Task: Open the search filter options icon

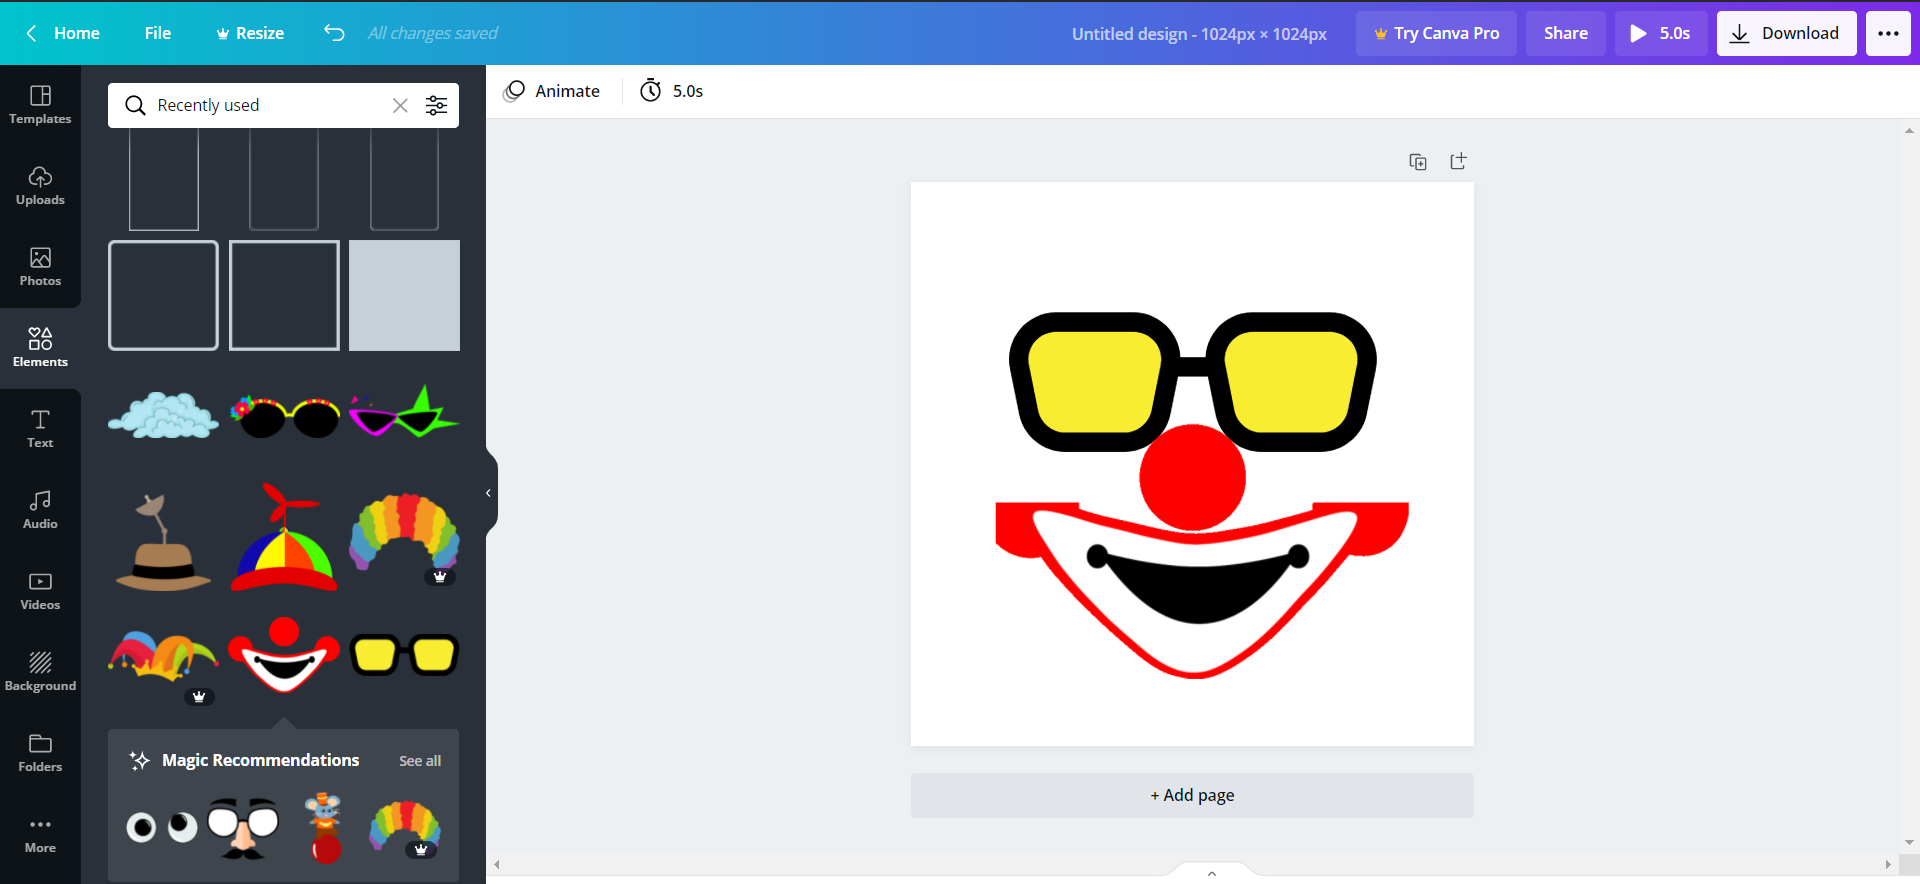Action: click(x=437, y=105)
